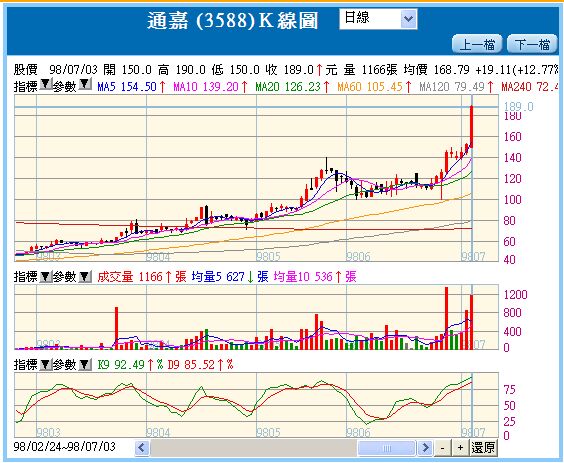This screenshot has height=463, width=564.
Task: Open the price chart 指標 dropdown arrow
Action: (x=45, y=85)
